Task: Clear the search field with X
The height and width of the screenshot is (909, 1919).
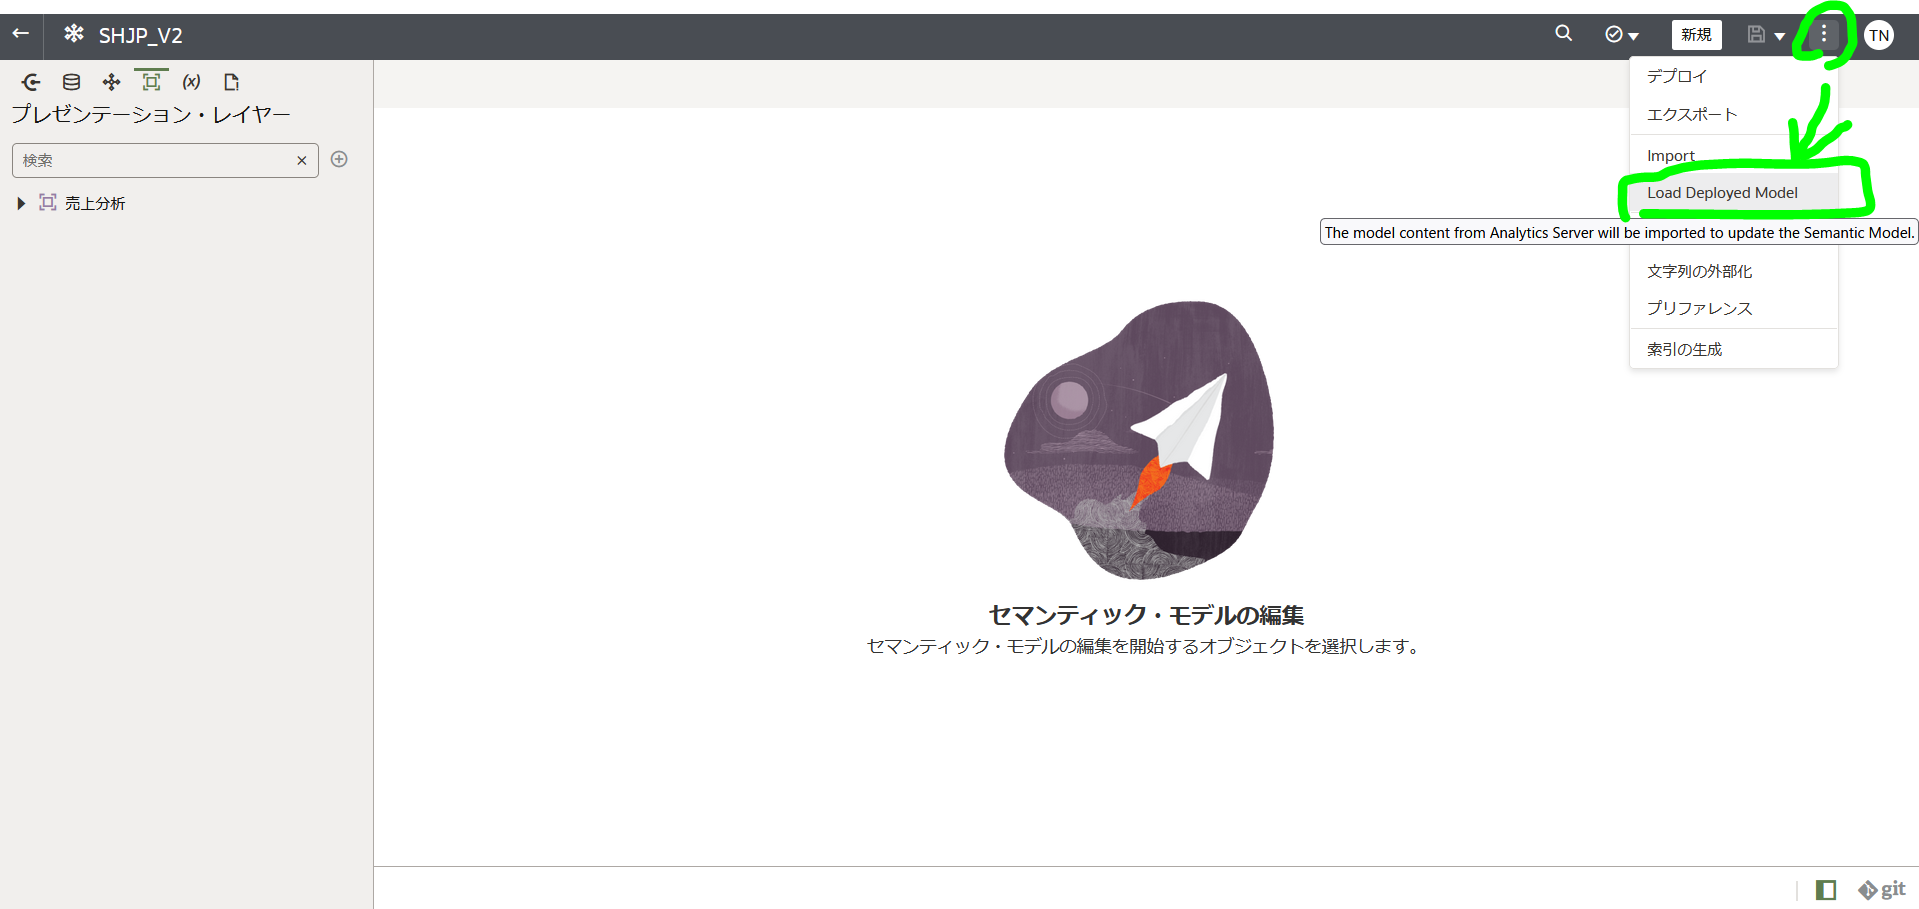Action: click(302, 160)
